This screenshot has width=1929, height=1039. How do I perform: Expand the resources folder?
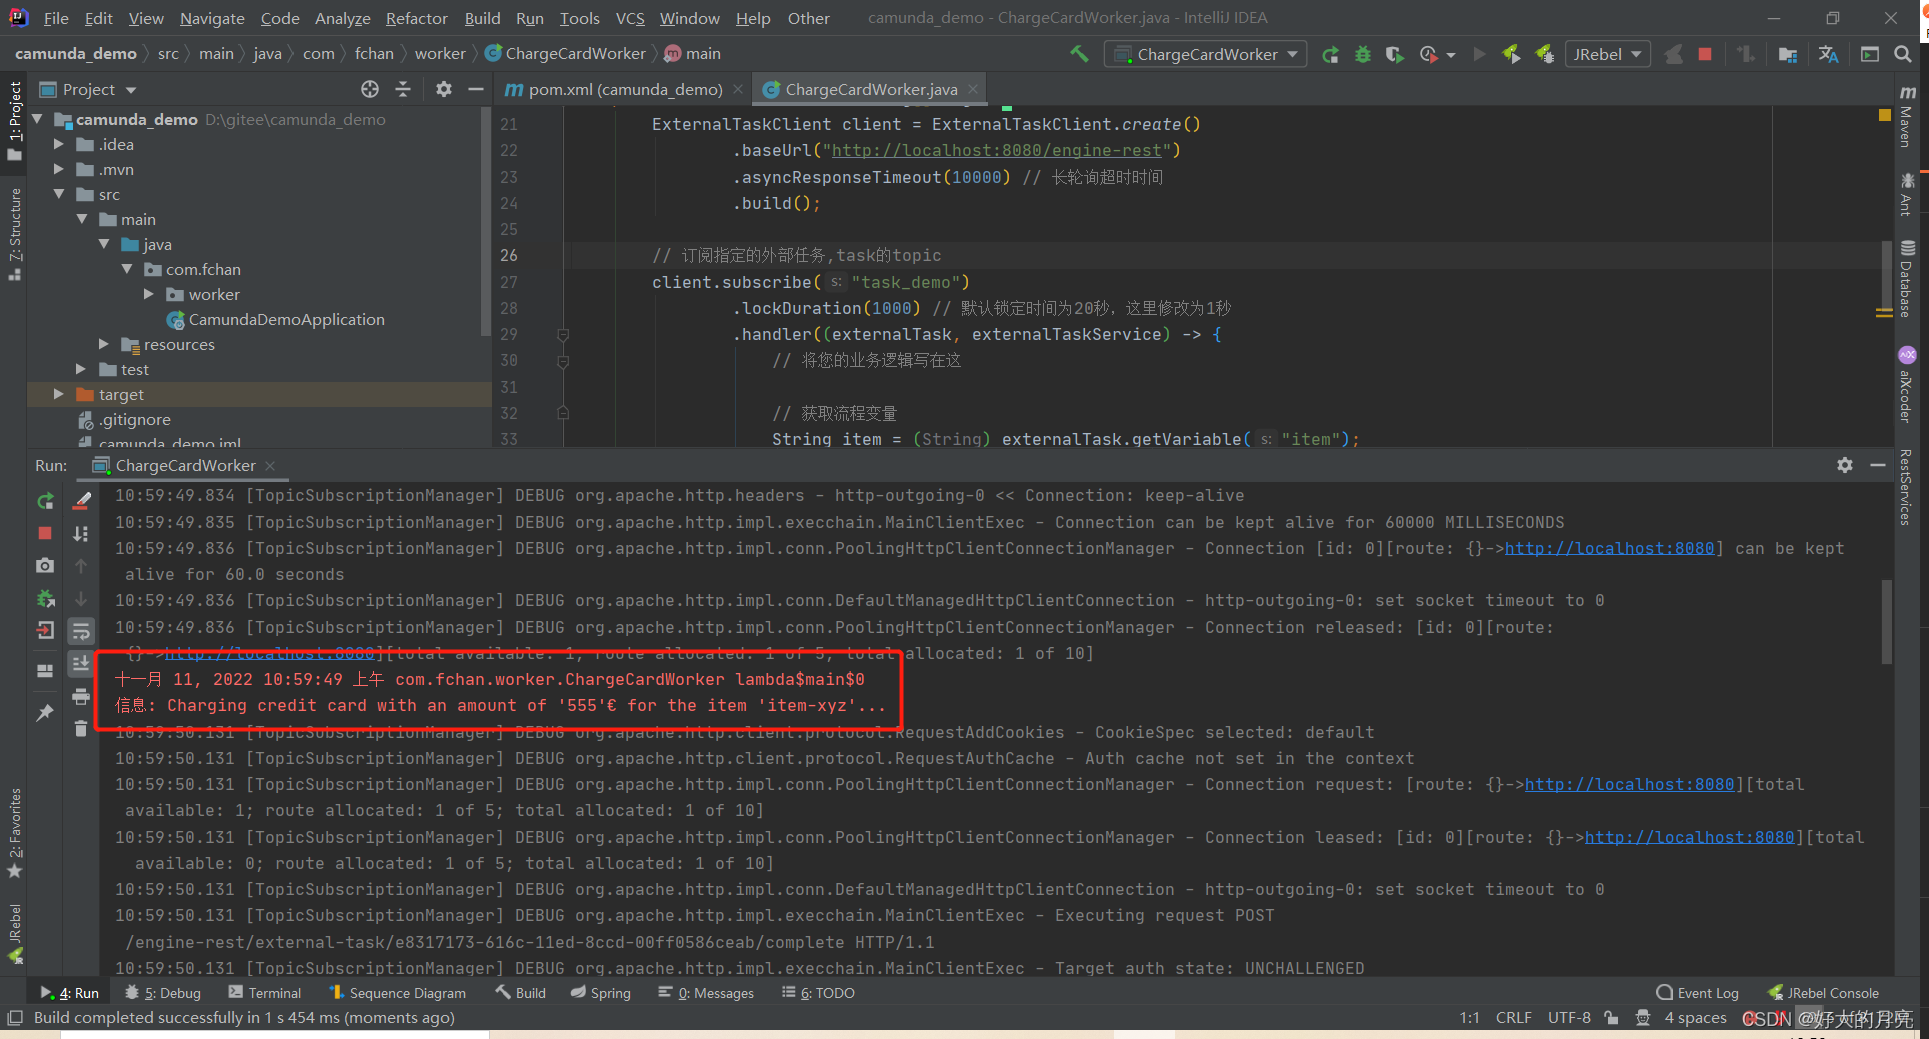point(104,344)
